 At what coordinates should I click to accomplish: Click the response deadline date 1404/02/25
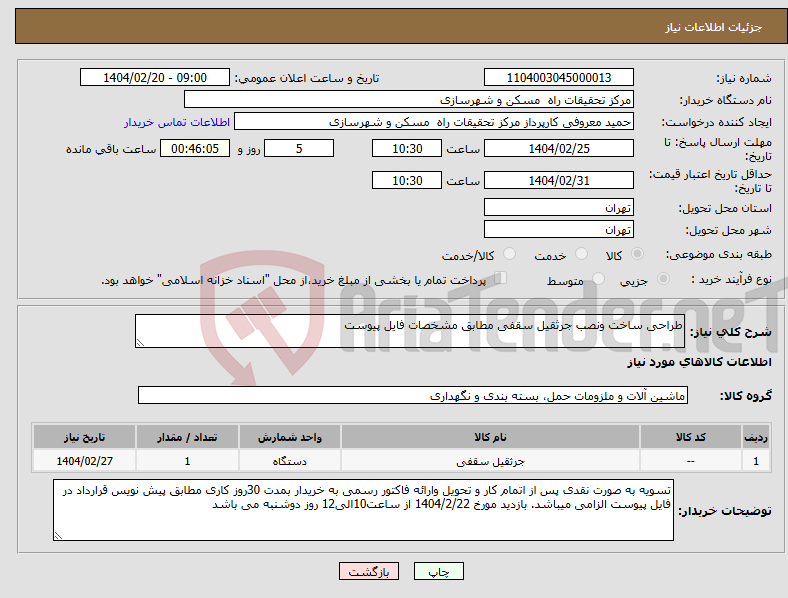559,148
